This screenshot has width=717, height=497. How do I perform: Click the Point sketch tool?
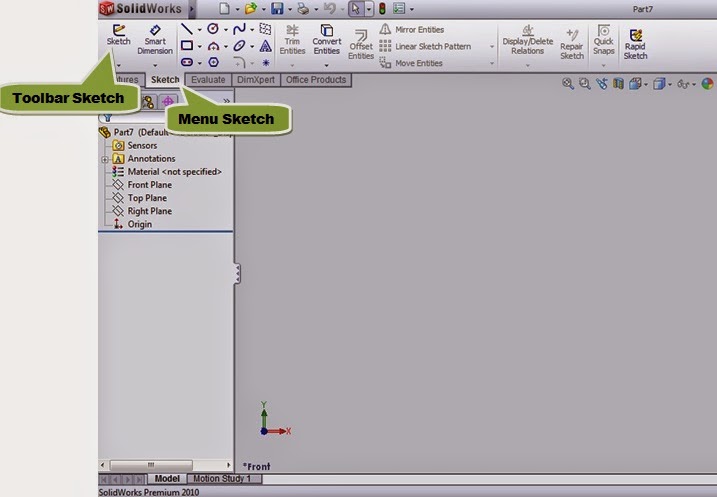(x=266, y=62)
